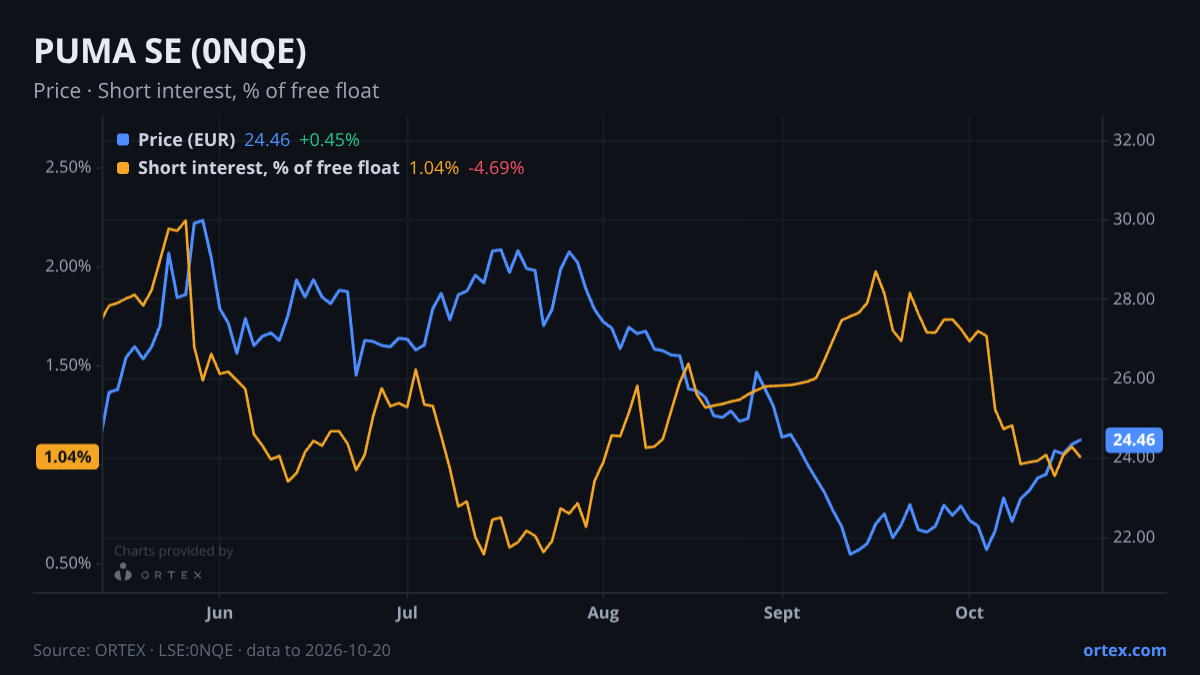Click the 'PUMA SE (0NQE)' chart title
Screen dimensions: 1200x675
click(x=170, y=52)
